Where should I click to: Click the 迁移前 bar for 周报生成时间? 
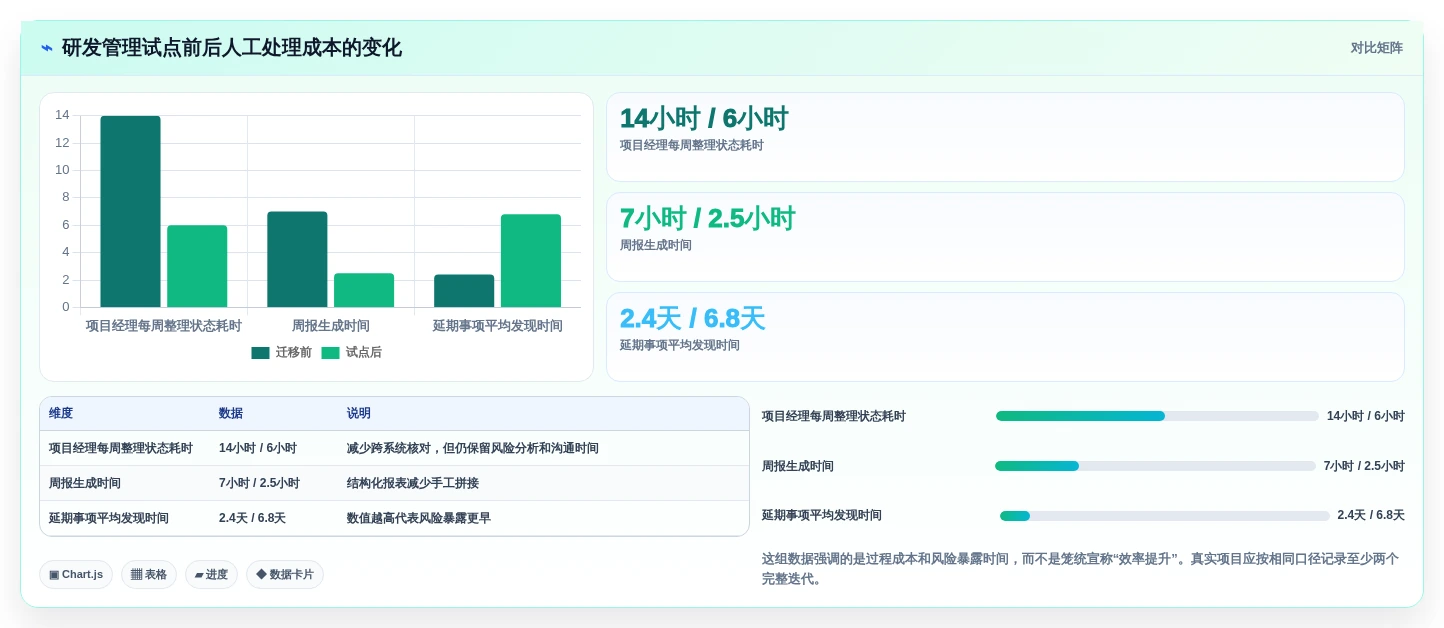click(297, 259)
